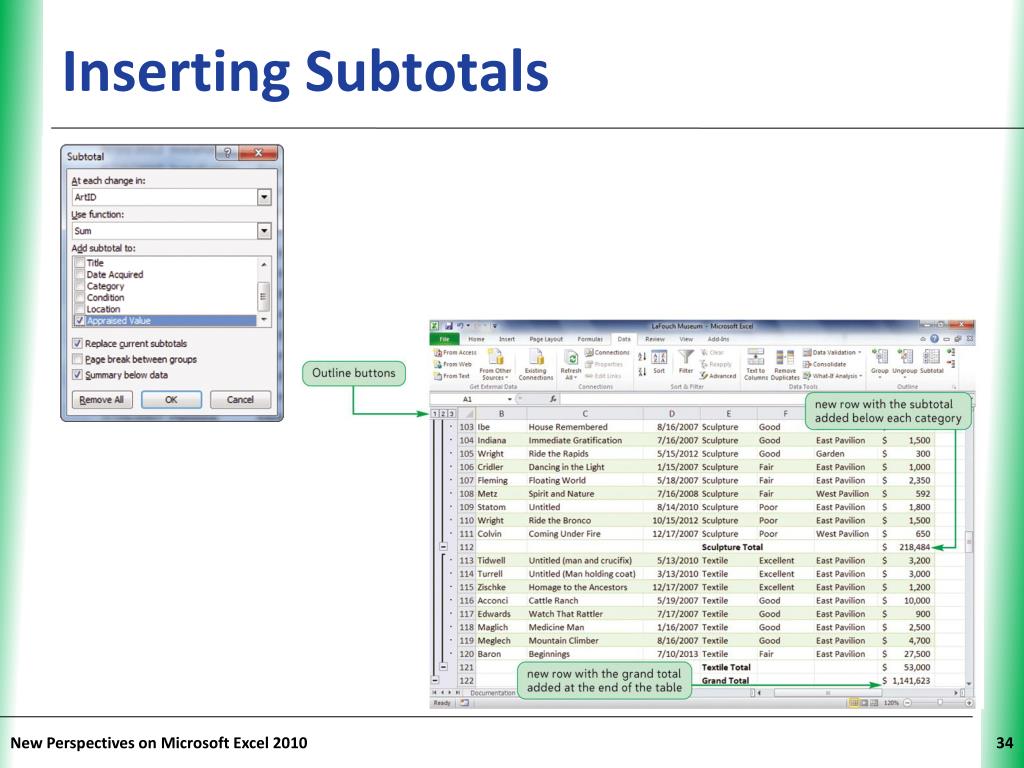Check the Date Acquired checkbox
1024x768 pixels.
pyautogui.click(x=80, y=274)
